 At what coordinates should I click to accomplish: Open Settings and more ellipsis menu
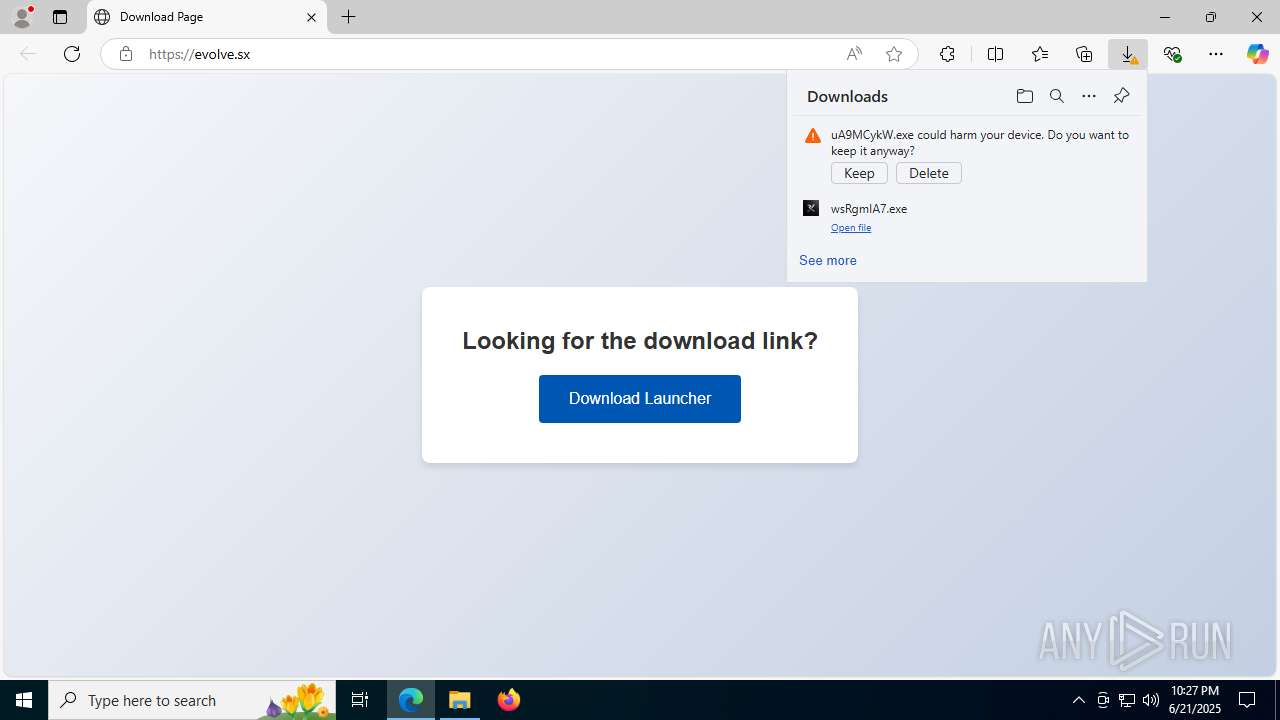coord(1216,54)
